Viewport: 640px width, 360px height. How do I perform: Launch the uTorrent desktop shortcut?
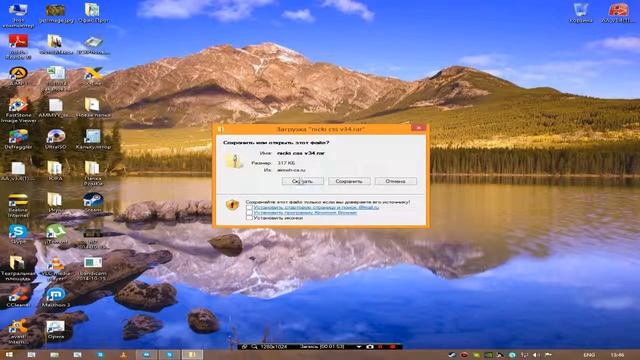coord(56,234)
